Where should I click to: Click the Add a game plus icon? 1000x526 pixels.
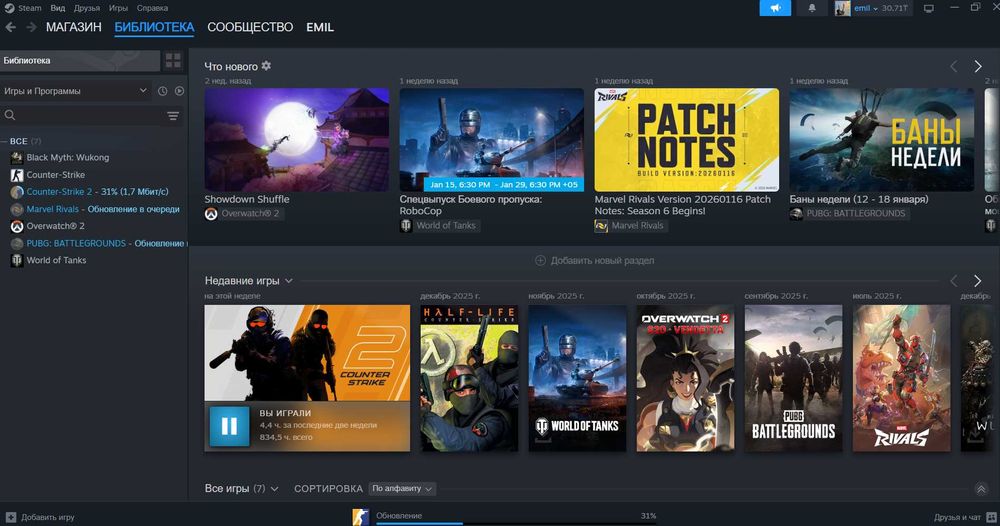[x=10, y=517]
